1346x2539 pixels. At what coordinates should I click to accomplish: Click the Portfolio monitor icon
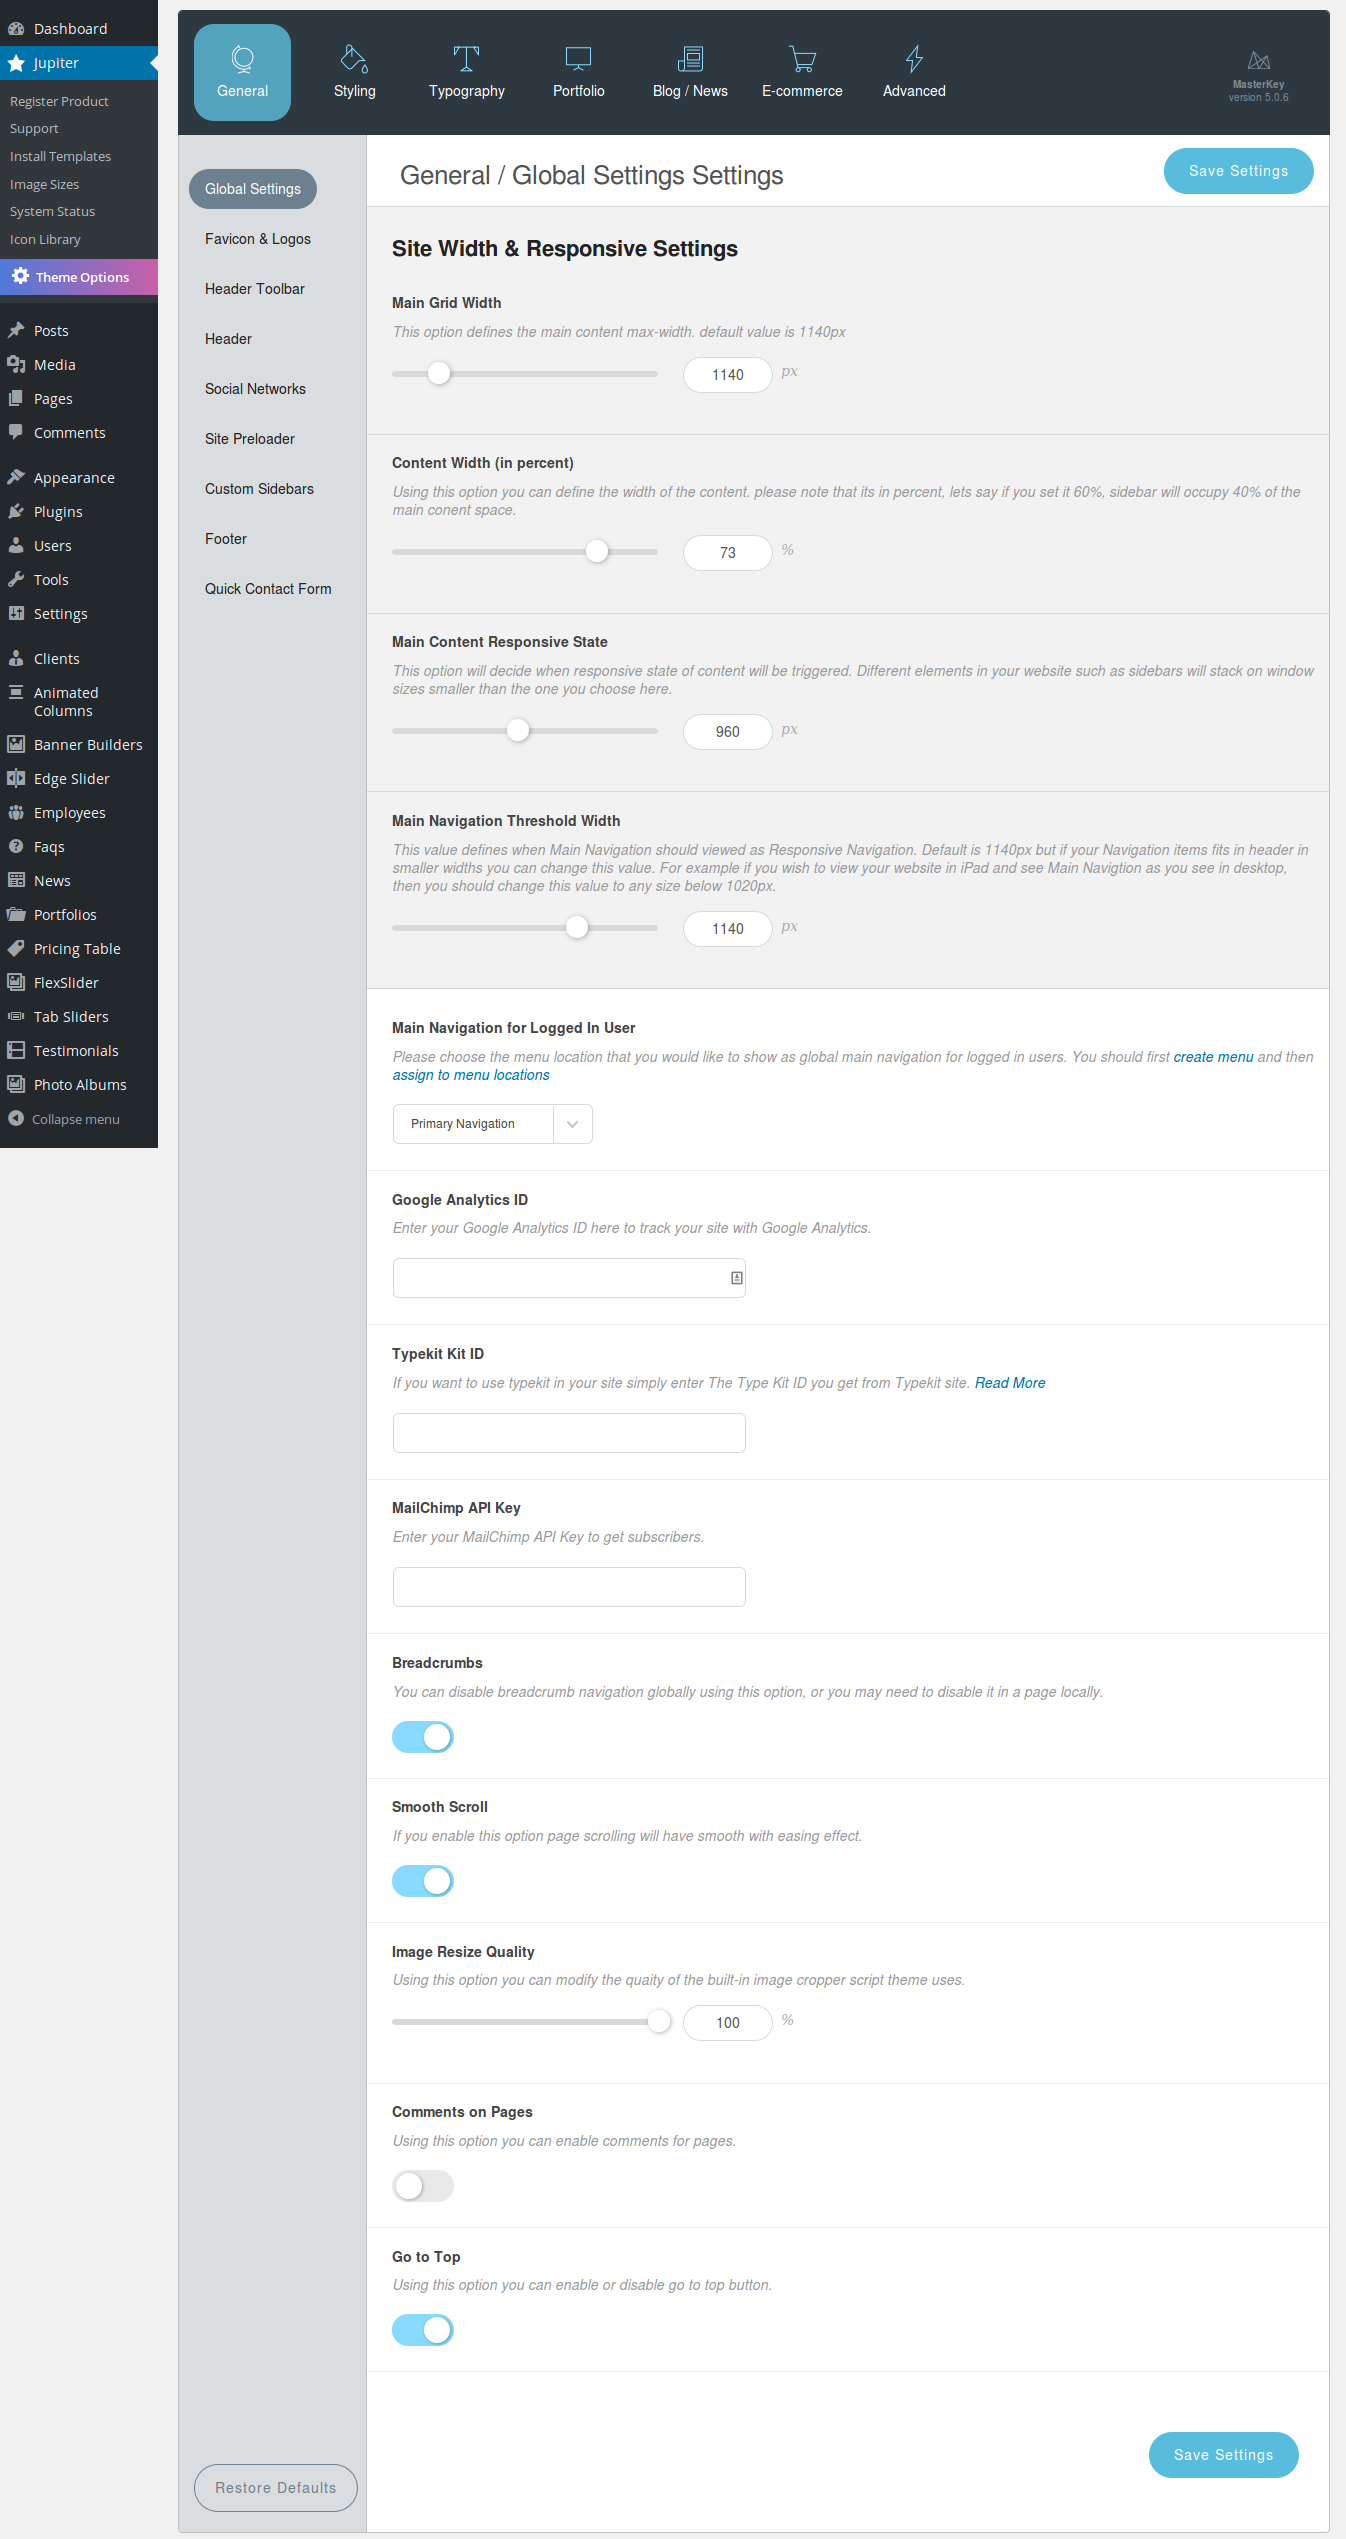click(578, 60)
